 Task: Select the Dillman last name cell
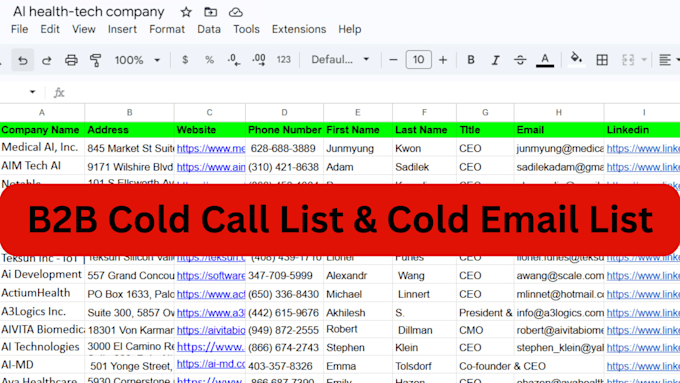coord(424,330)
